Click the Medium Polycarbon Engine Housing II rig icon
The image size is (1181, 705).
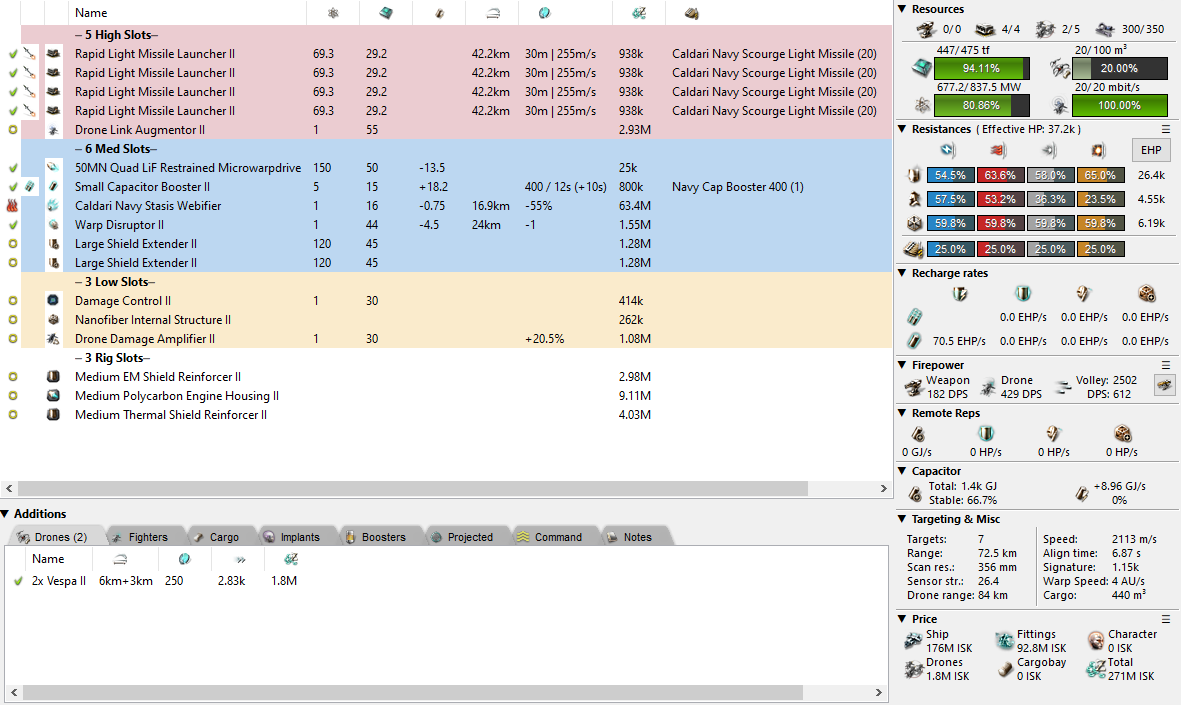pos(53,396)
